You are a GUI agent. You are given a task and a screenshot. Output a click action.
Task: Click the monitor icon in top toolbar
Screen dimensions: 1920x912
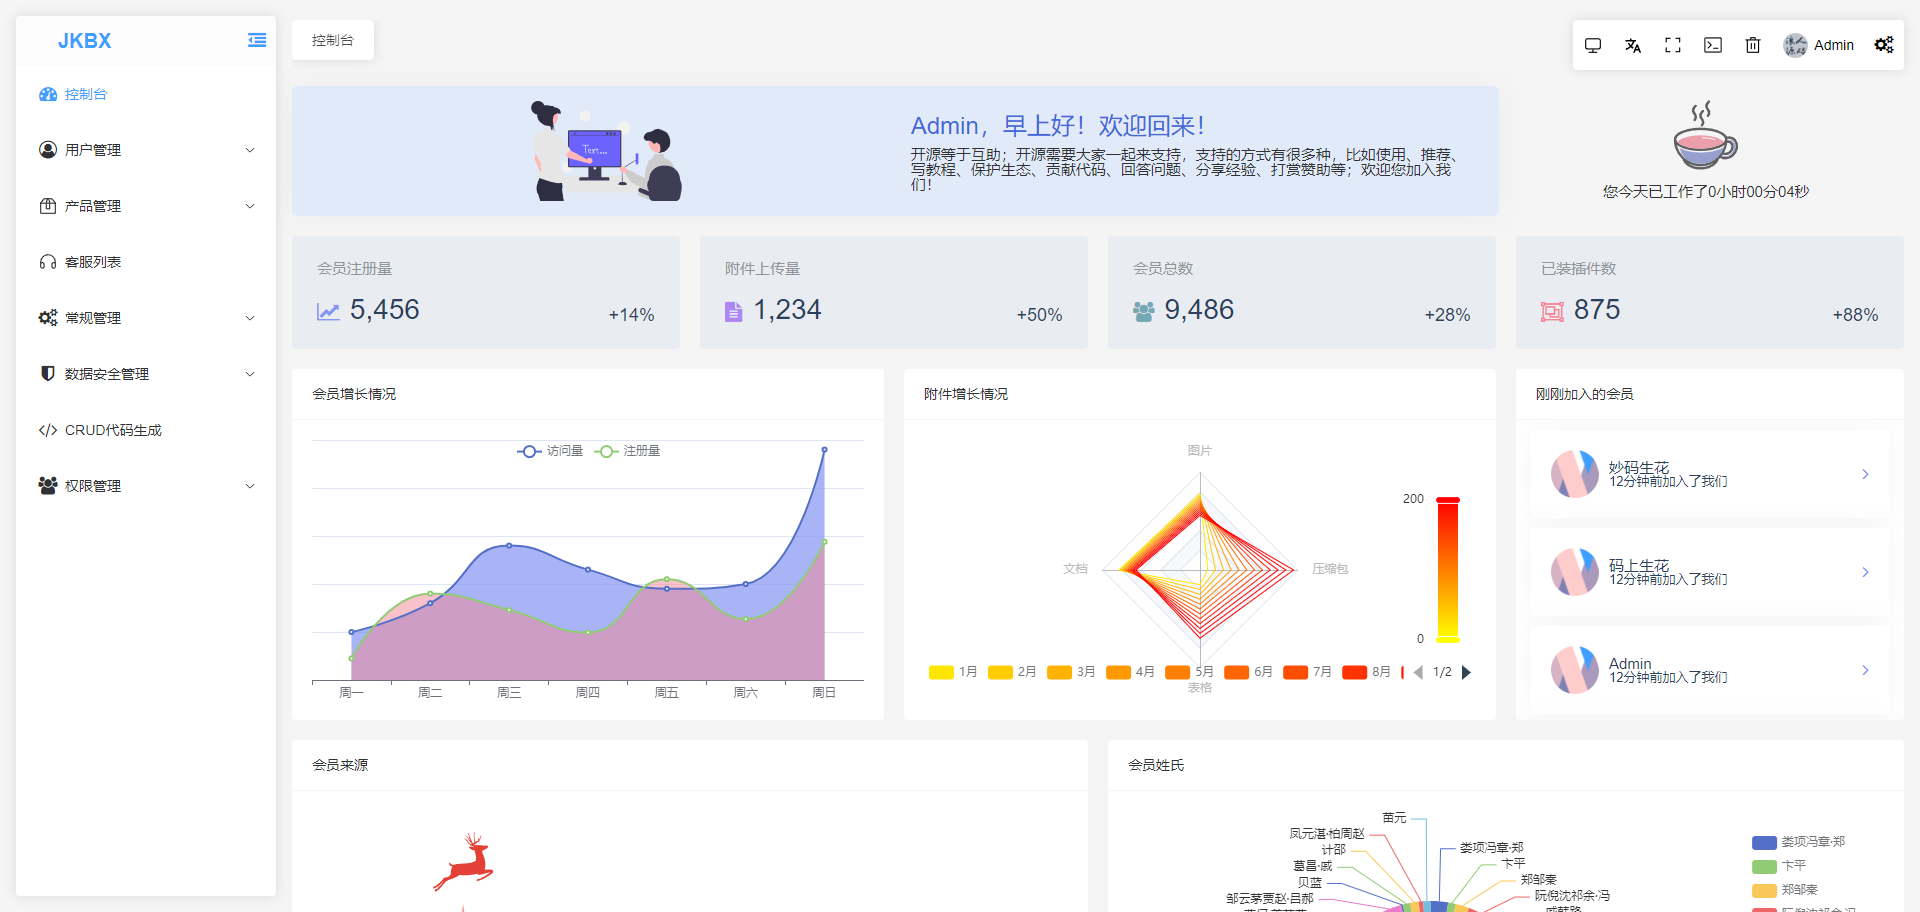pyautogui.click(x=1593, y=45)
